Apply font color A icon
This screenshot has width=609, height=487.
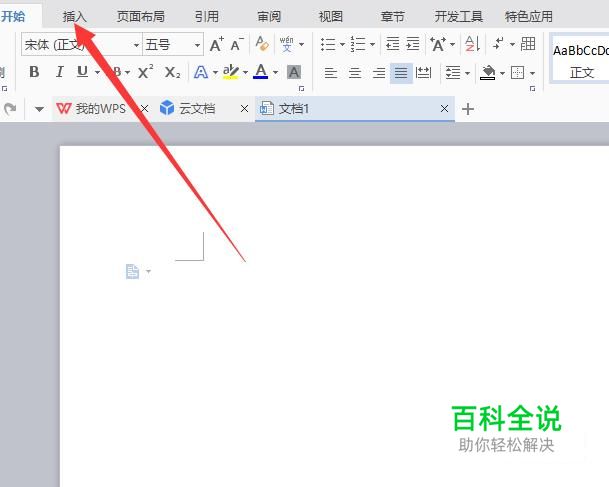coord(261,71)
